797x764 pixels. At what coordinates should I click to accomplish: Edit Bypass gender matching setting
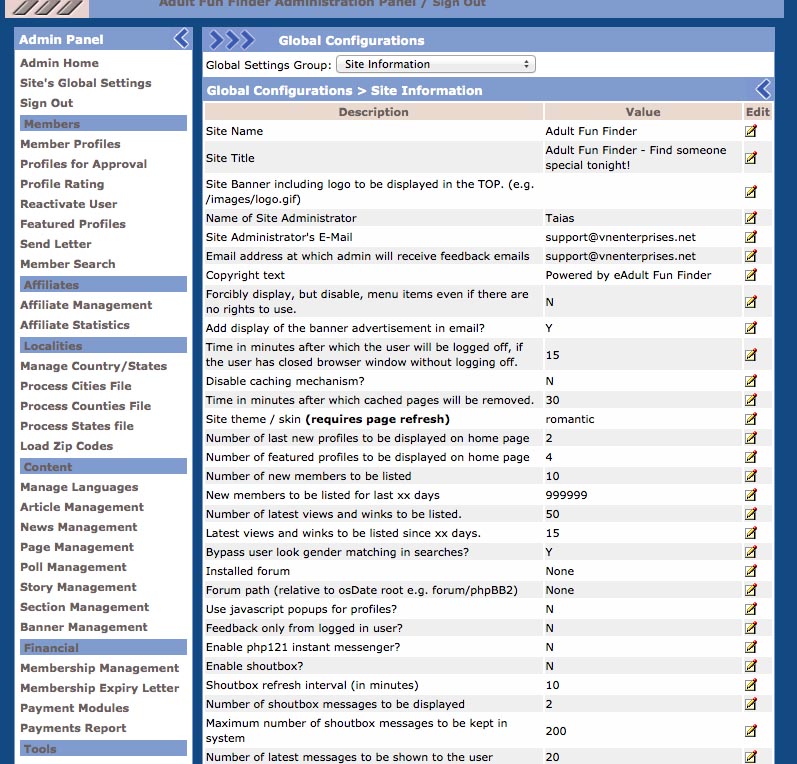pyautogui.click(x=751, y=552)
